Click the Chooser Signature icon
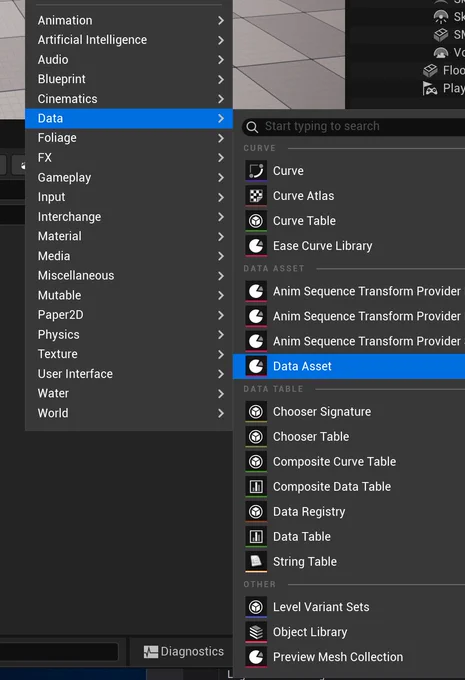The width and height of the screenshot is (465, 680). pos(256,412)
